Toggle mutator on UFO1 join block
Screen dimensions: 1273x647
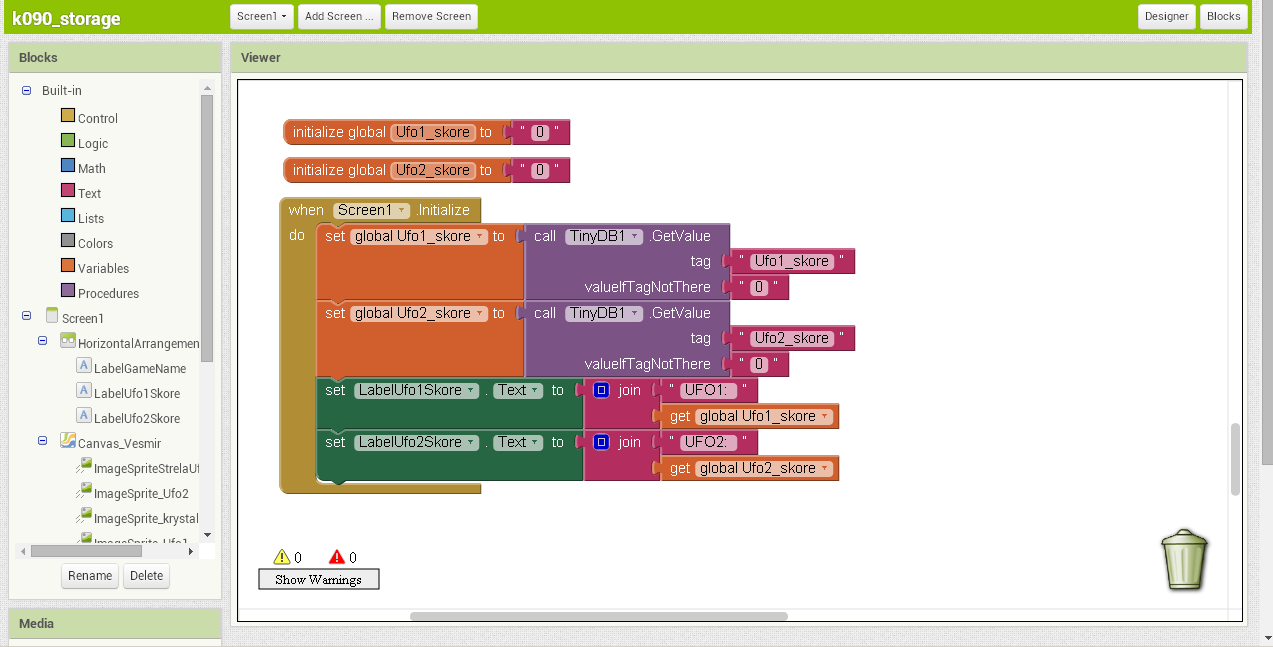[x=601, y=390]
